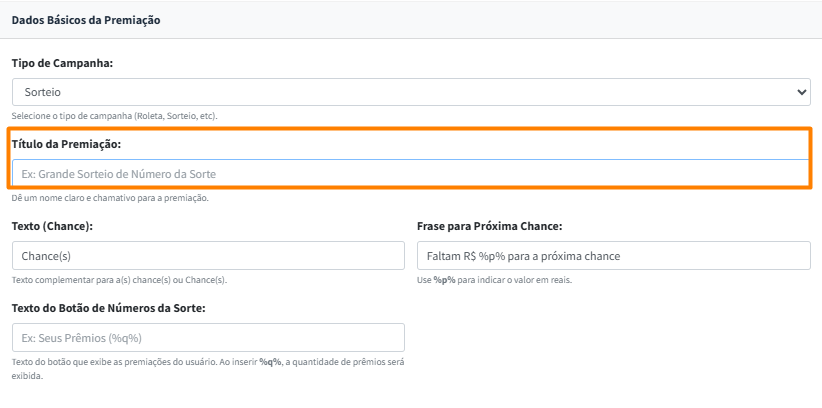Click the hint Texto do botão que exibe premiações

[130, 362]
